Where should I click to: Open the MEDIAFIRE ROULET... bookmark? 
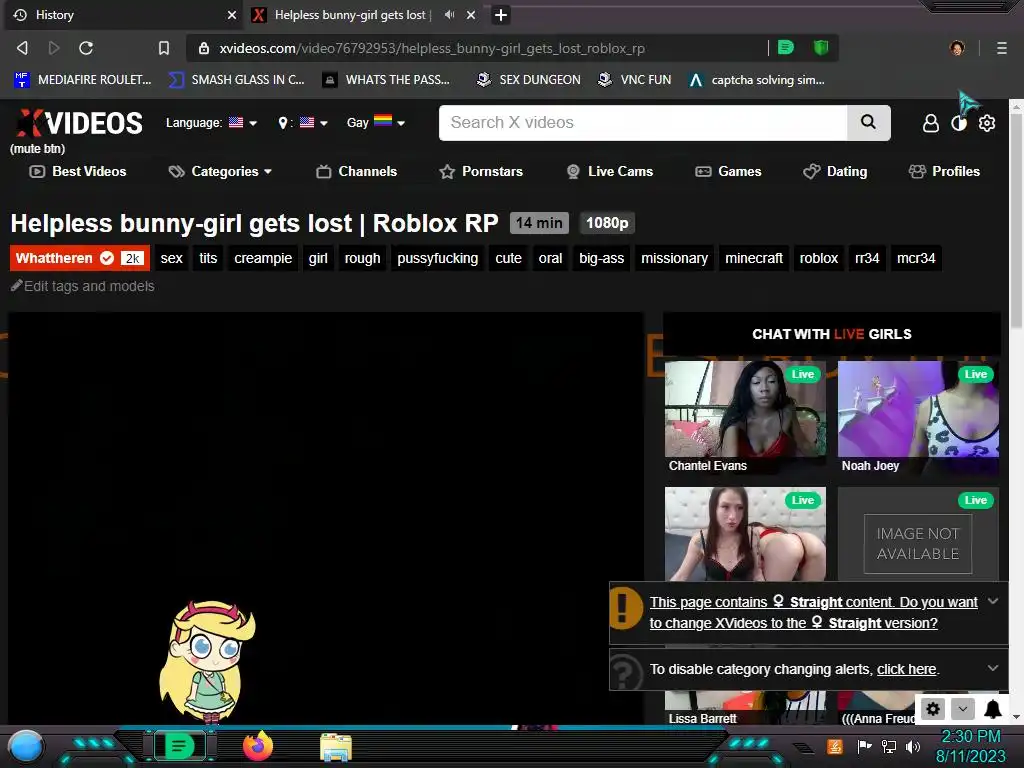coord(83,80)
